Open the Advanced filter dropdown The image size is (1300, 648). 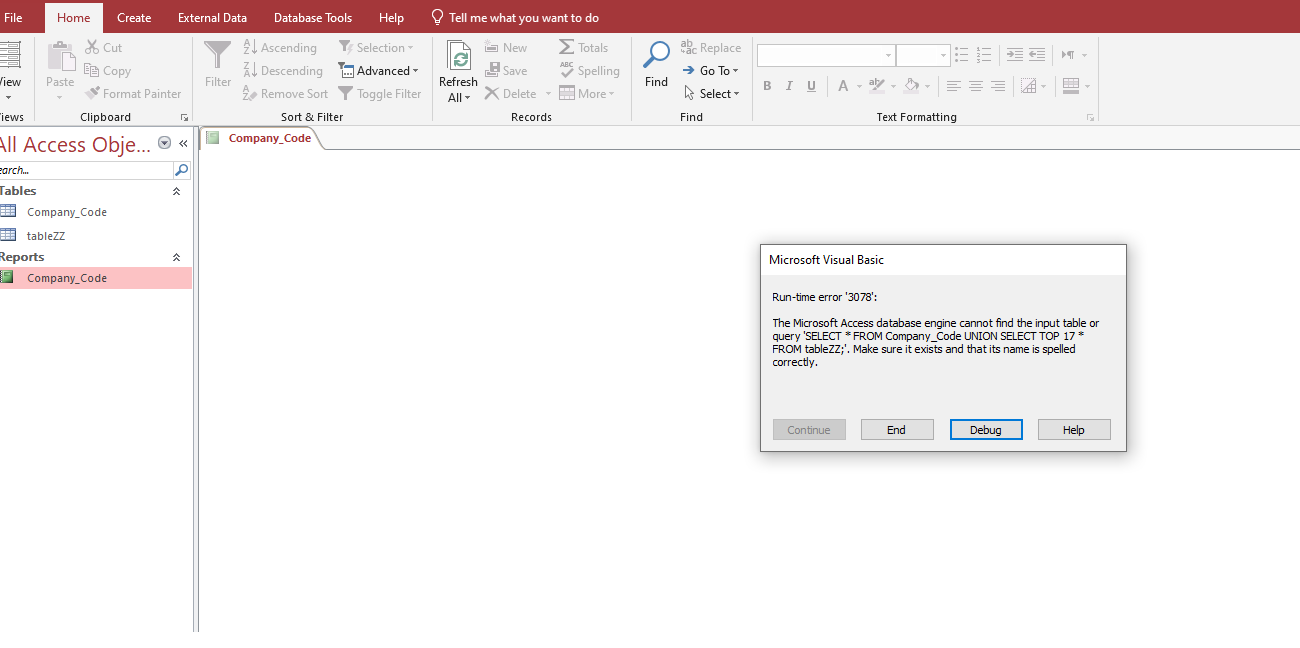click(379, 71)
